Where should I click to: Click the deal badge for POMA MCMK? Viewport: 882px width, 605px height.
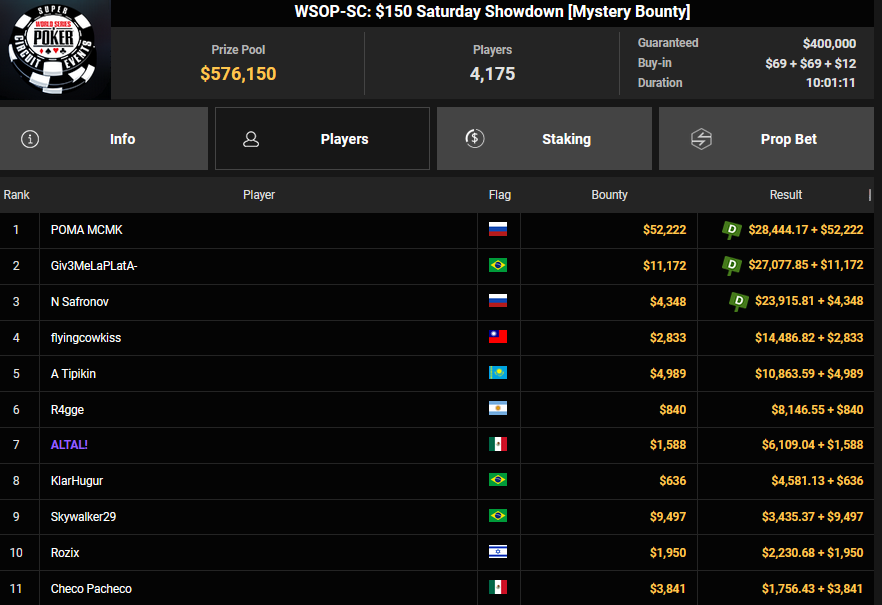click(x=732, y=230)
